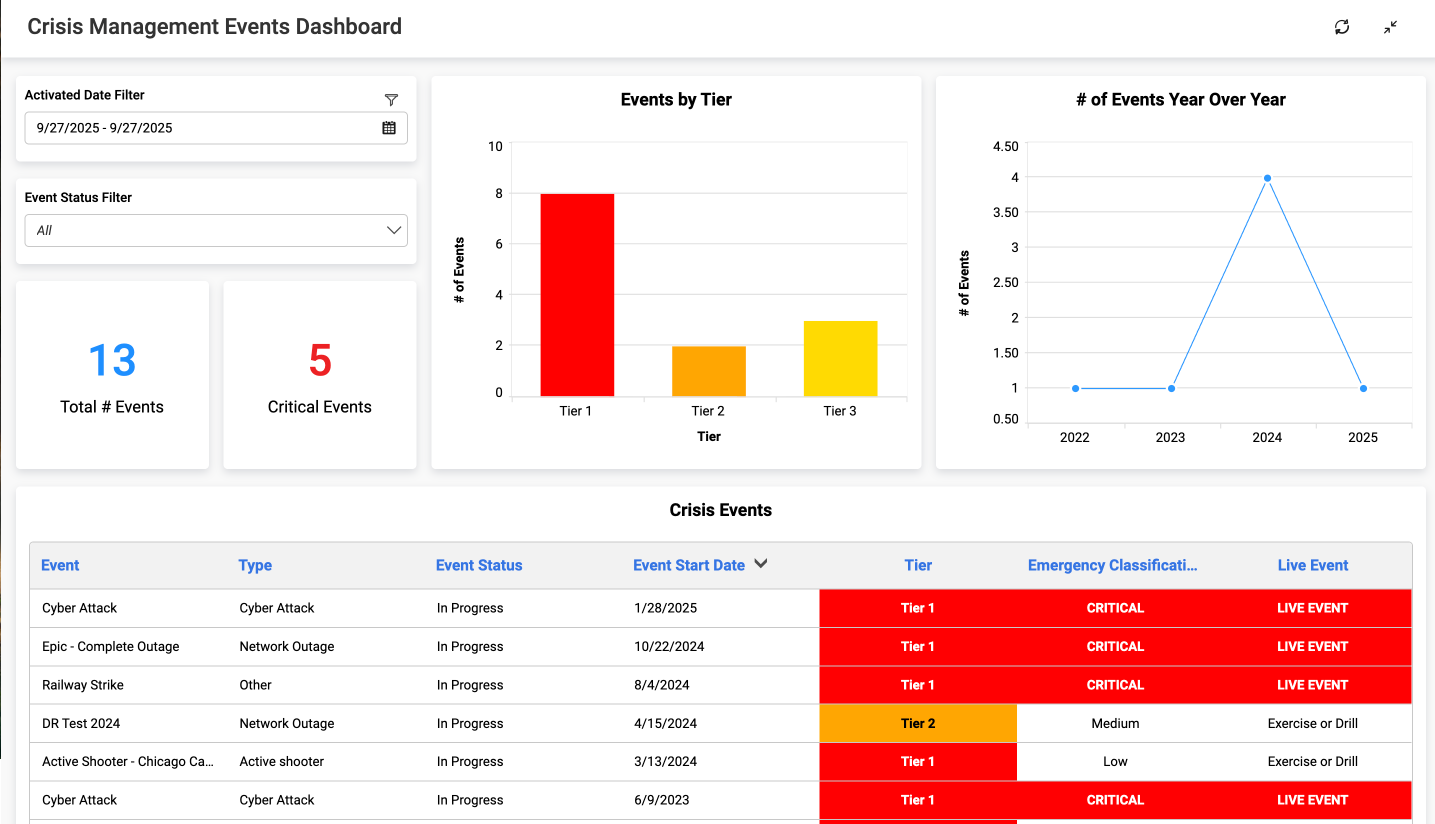The height and width of the screenshot is (824, 1435).
Task: Click the Total # Events tile
Action: coord(112,375)
